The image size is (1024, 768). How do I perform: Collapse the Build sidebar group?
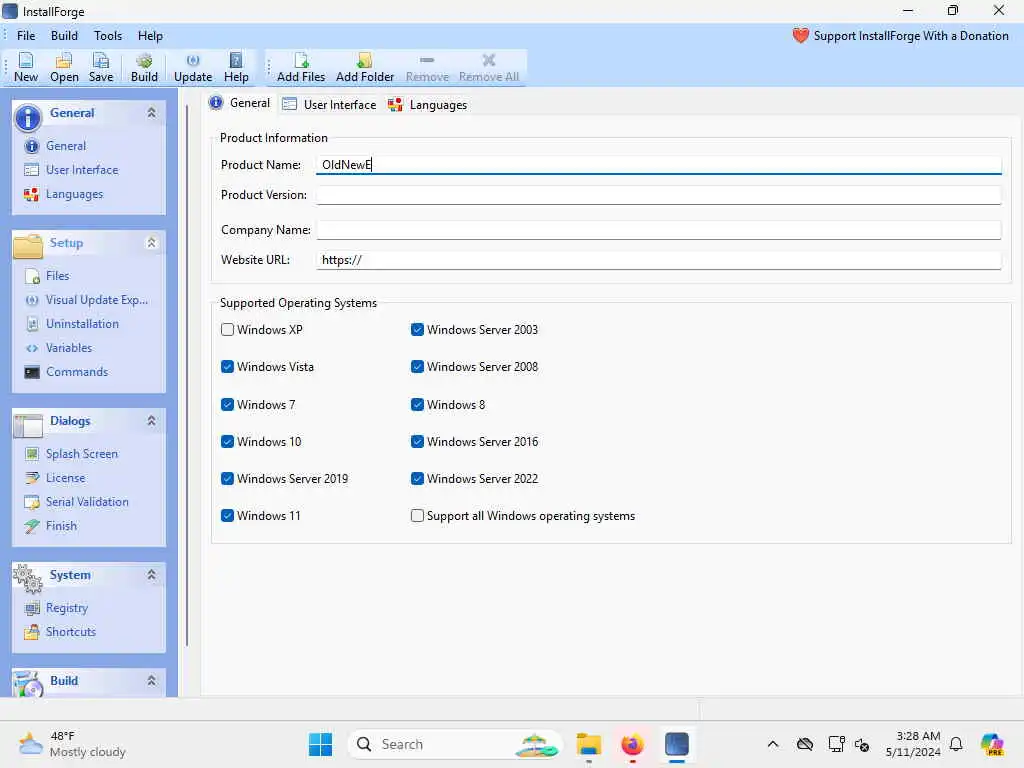(152, 680)
